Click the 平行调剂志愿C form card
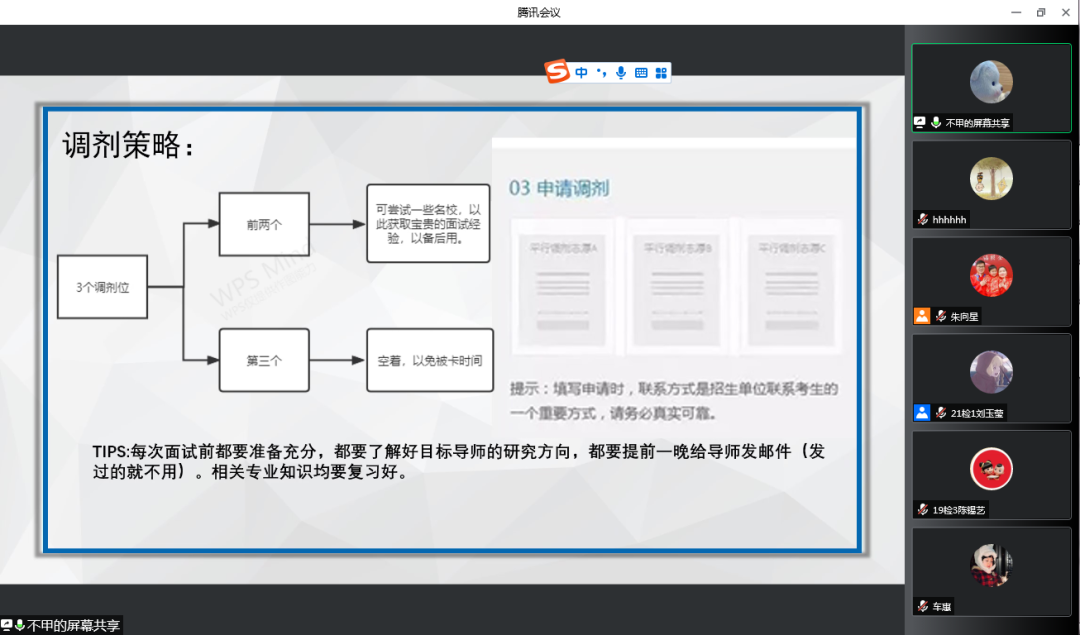Image resolution: width=1080 pixels, height=635 pixels. point(791,287)
